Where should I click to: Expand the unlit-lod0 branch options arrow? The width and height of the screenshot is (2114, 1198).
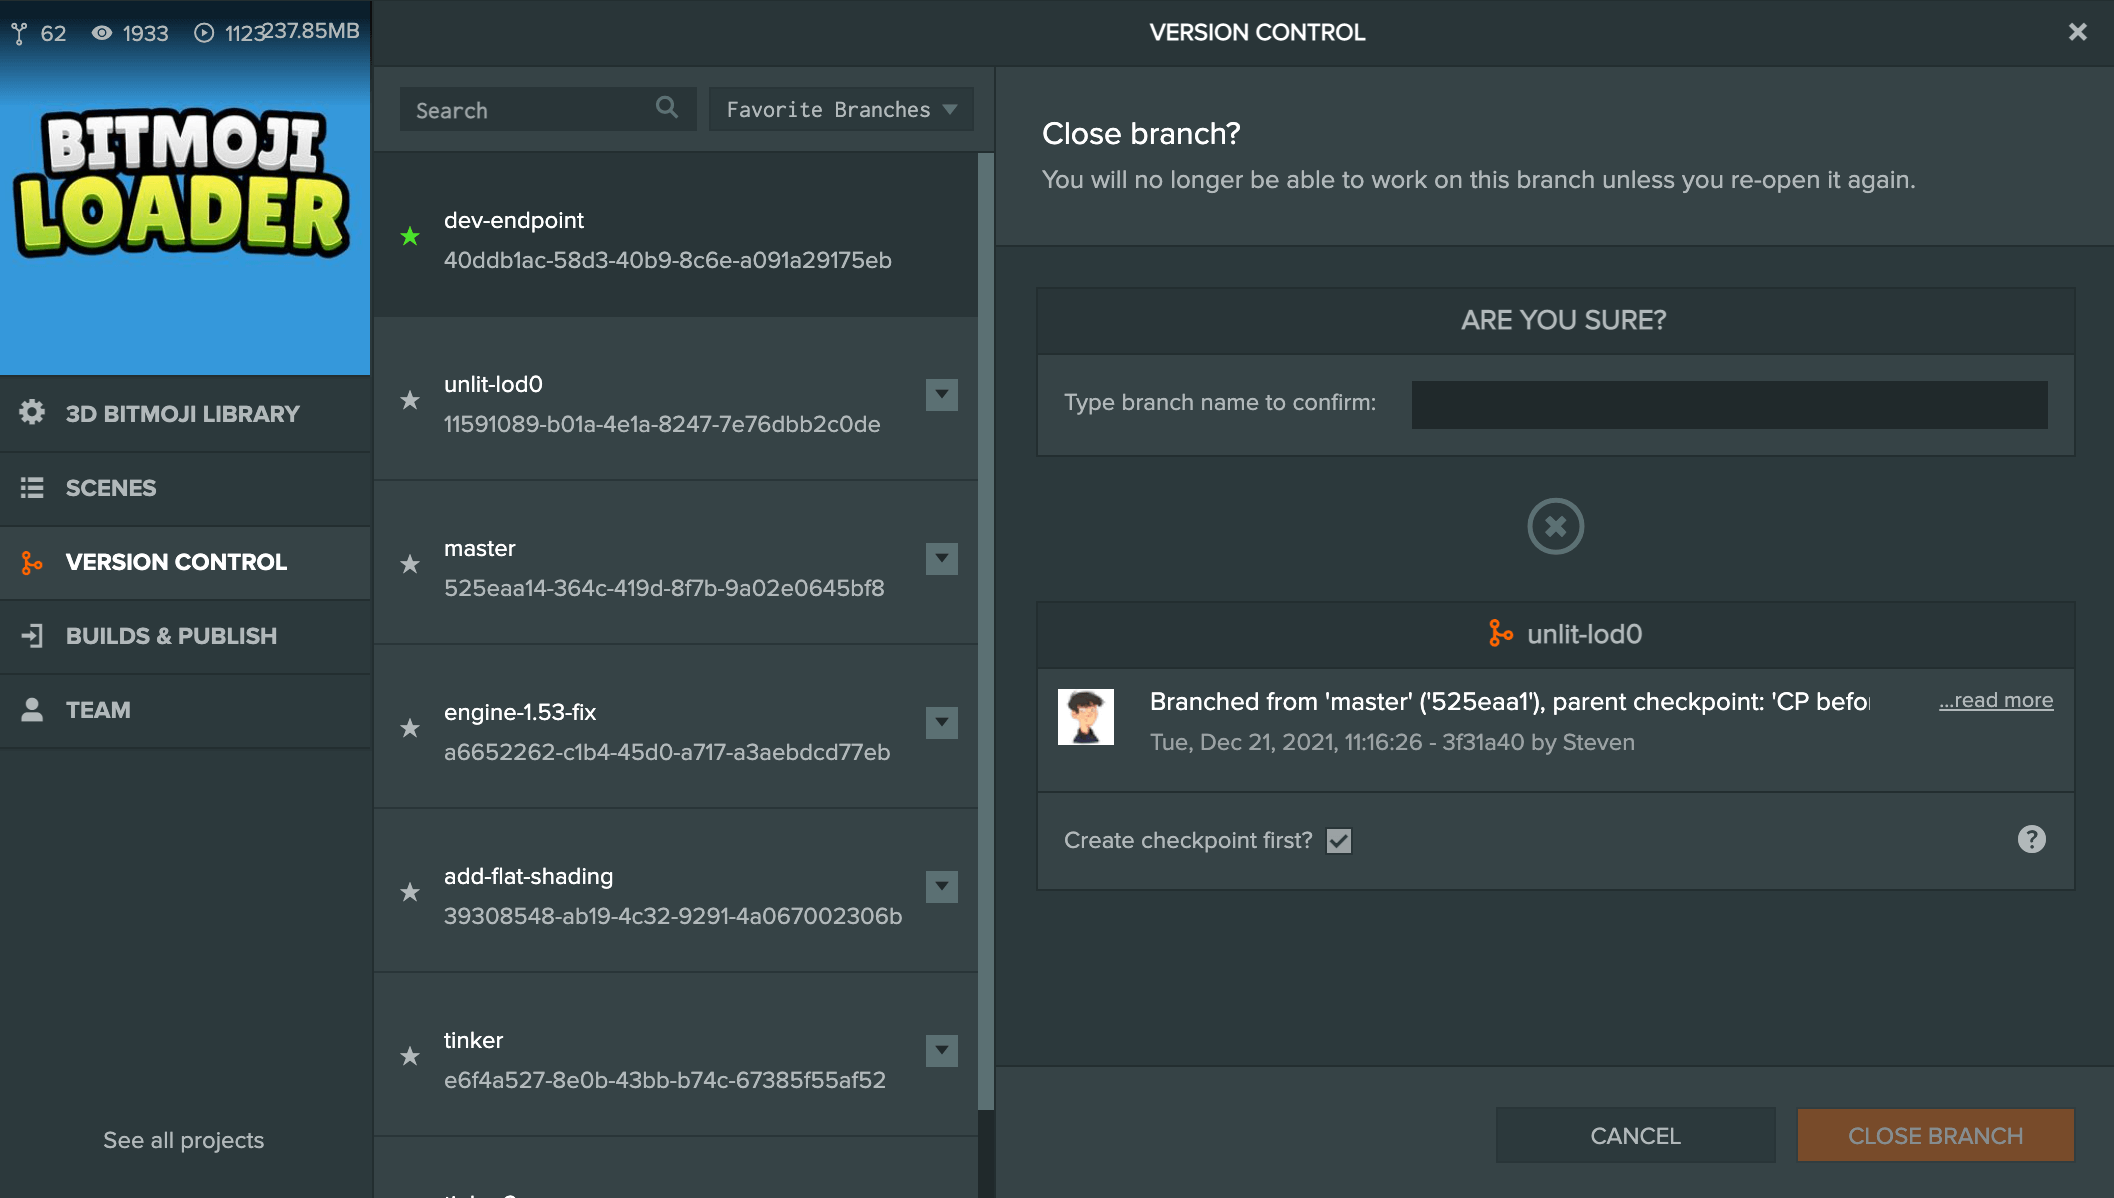[941, 395]
